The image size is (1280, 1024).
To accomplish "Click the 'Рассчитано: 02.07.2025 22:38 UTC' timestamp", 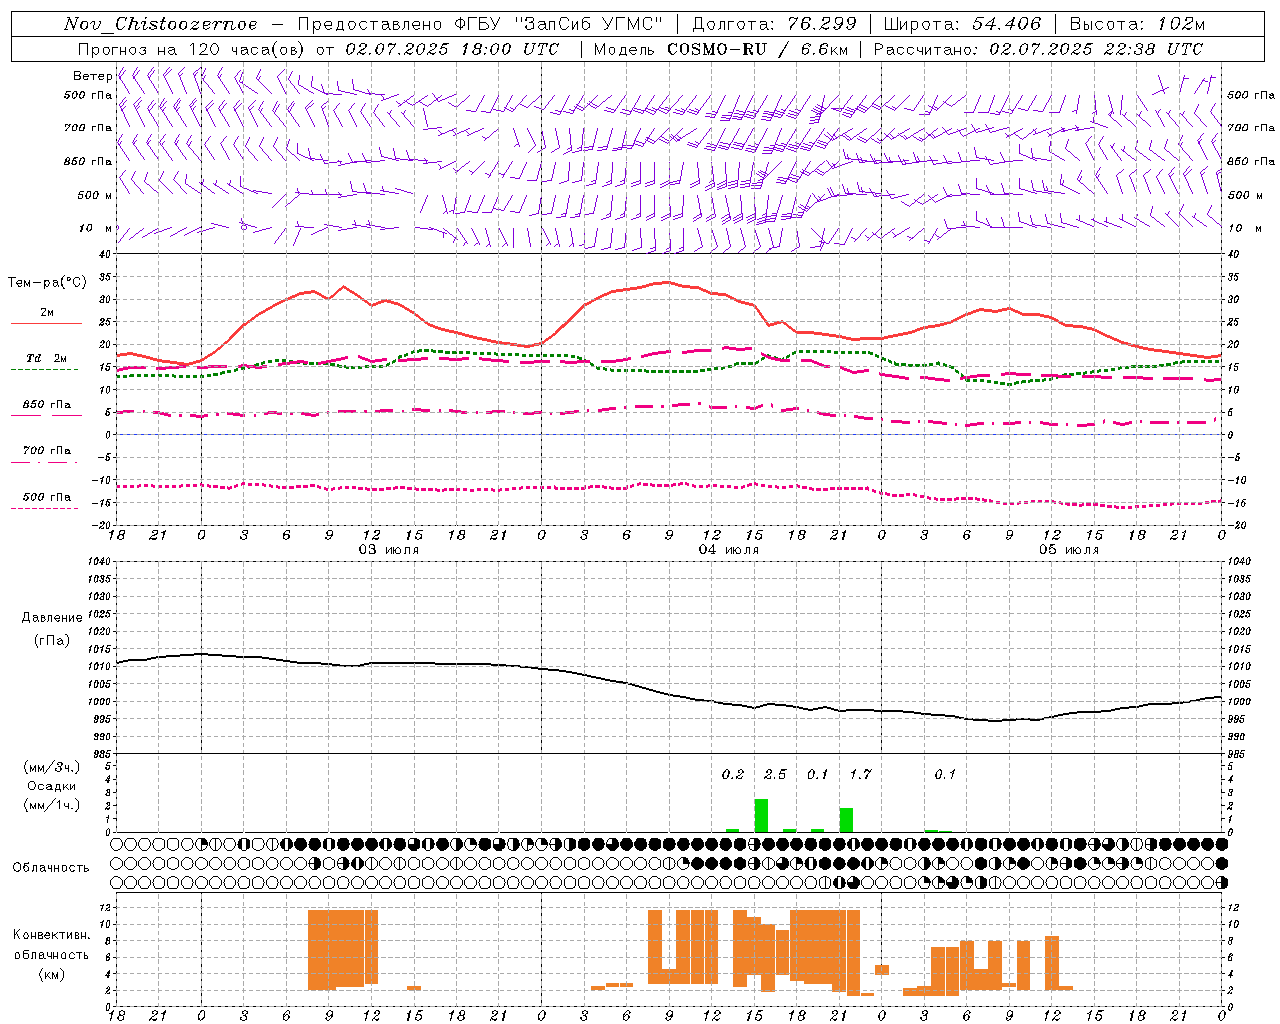I will [1038, 49].
